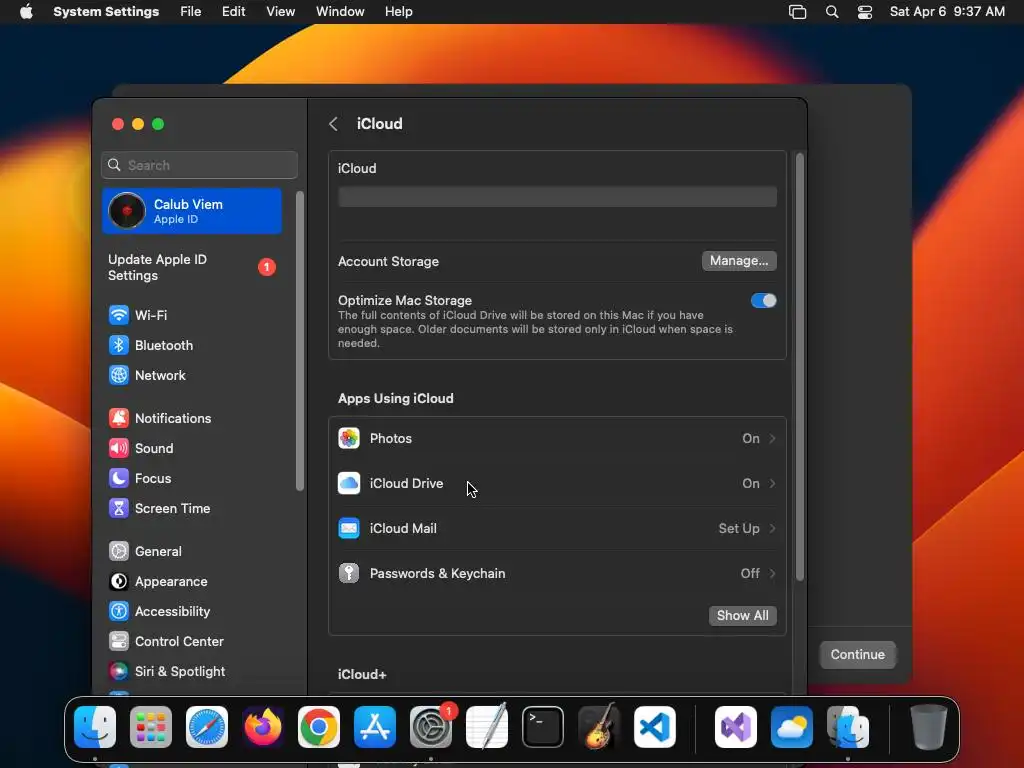Click the Control Center icon in sidebar
The height and width of the screenshot is (768, 1024).
(119, 641)
